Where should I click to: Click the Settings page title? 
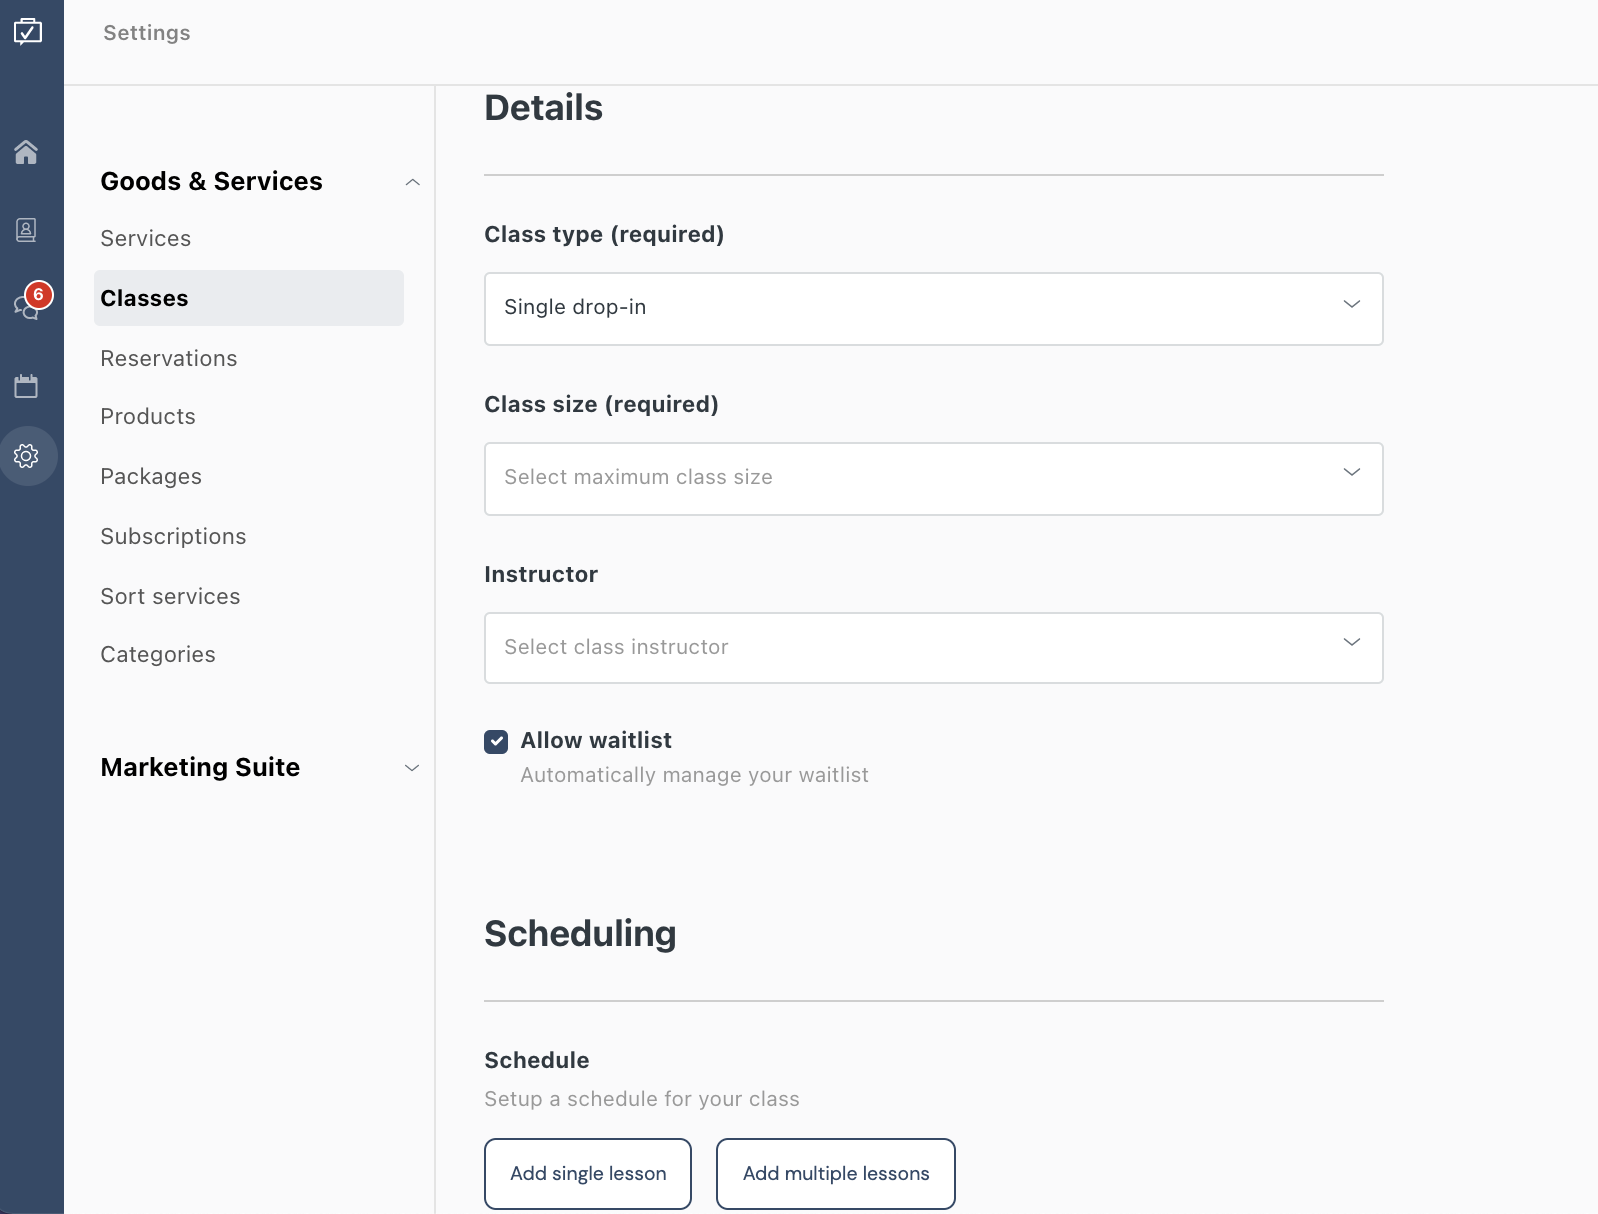(x=147, y=33)
